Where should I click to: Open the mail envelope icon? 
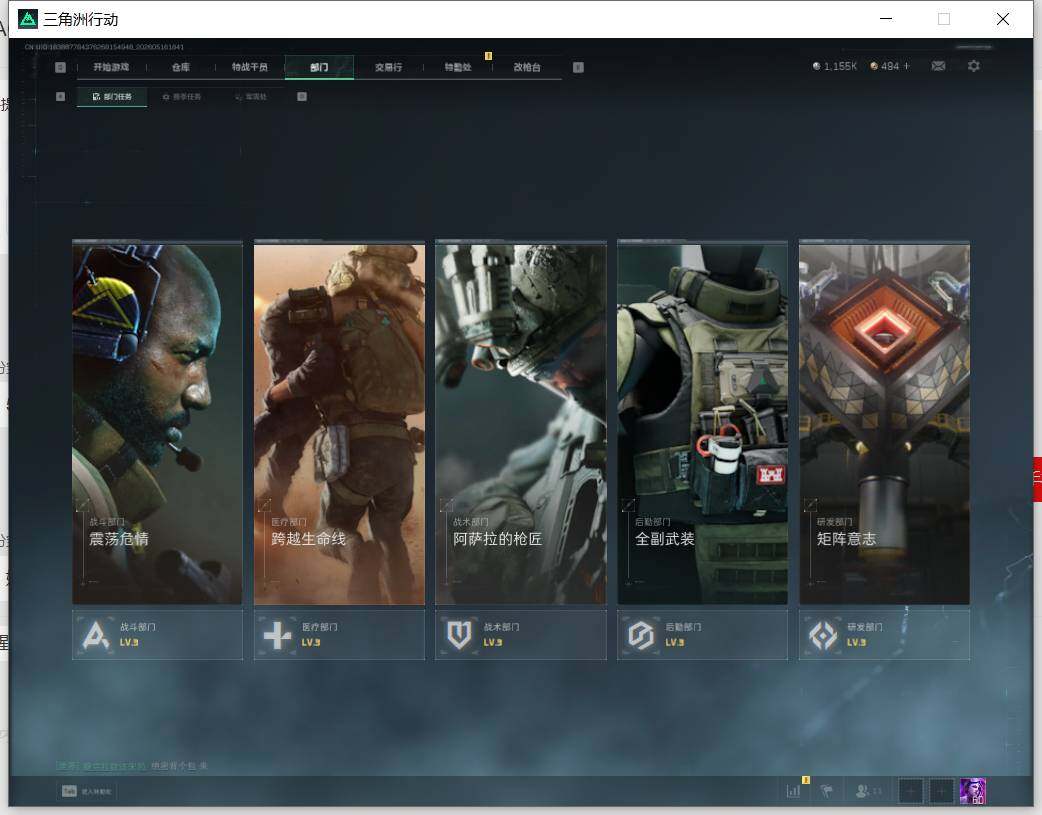938,66
